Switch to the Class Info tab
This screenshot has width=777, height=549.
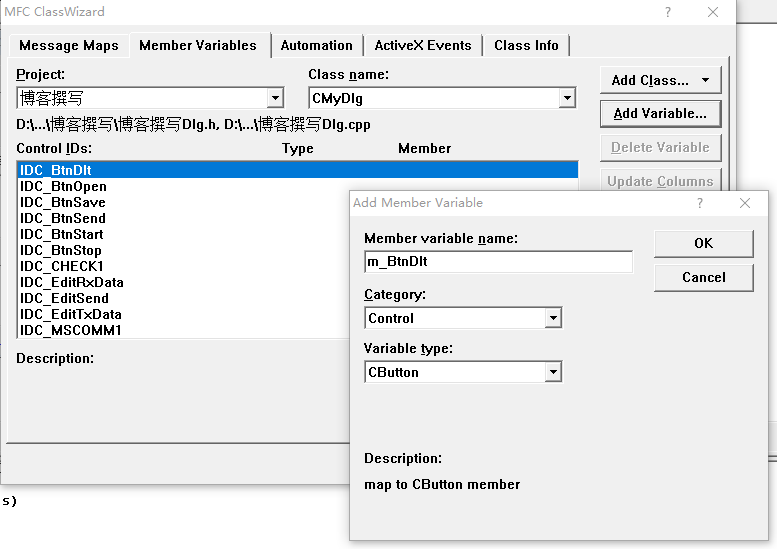[x=526, y=46]
